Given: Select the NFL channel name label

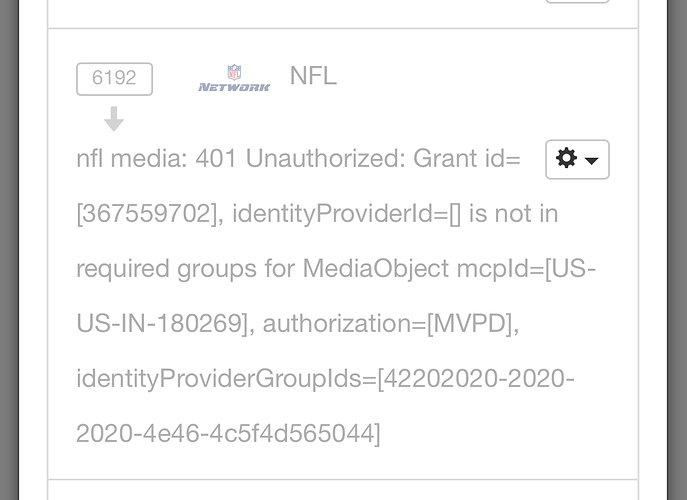Looking at the screenshot, I should tap(313, 76).
